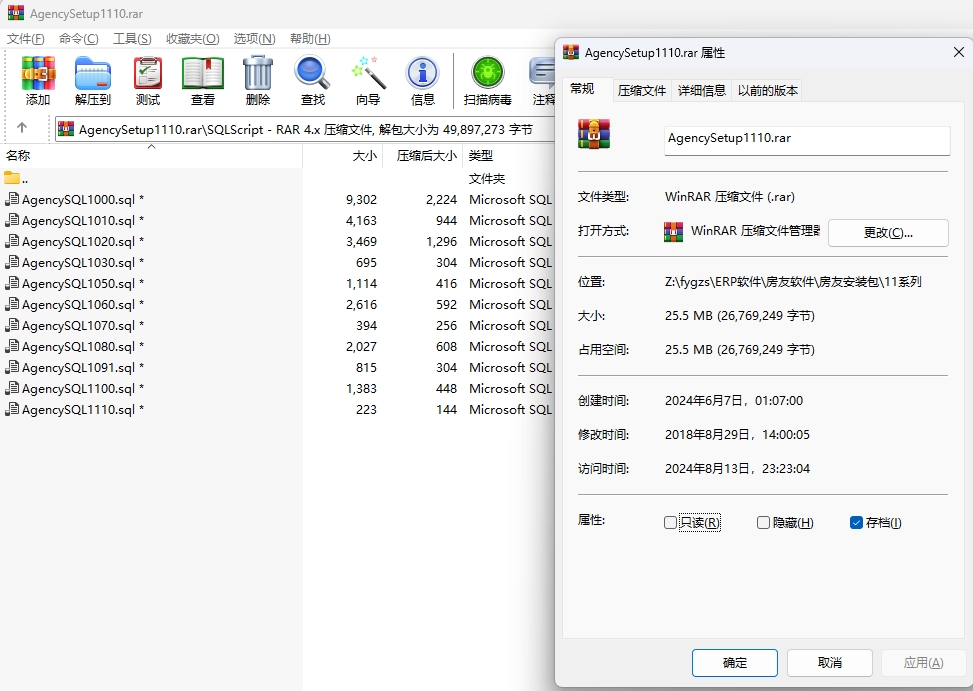Image resolution: width=973 pixels, height=691 pixels.
Task: Open the 帮助(H) menu
Action: 310,38
